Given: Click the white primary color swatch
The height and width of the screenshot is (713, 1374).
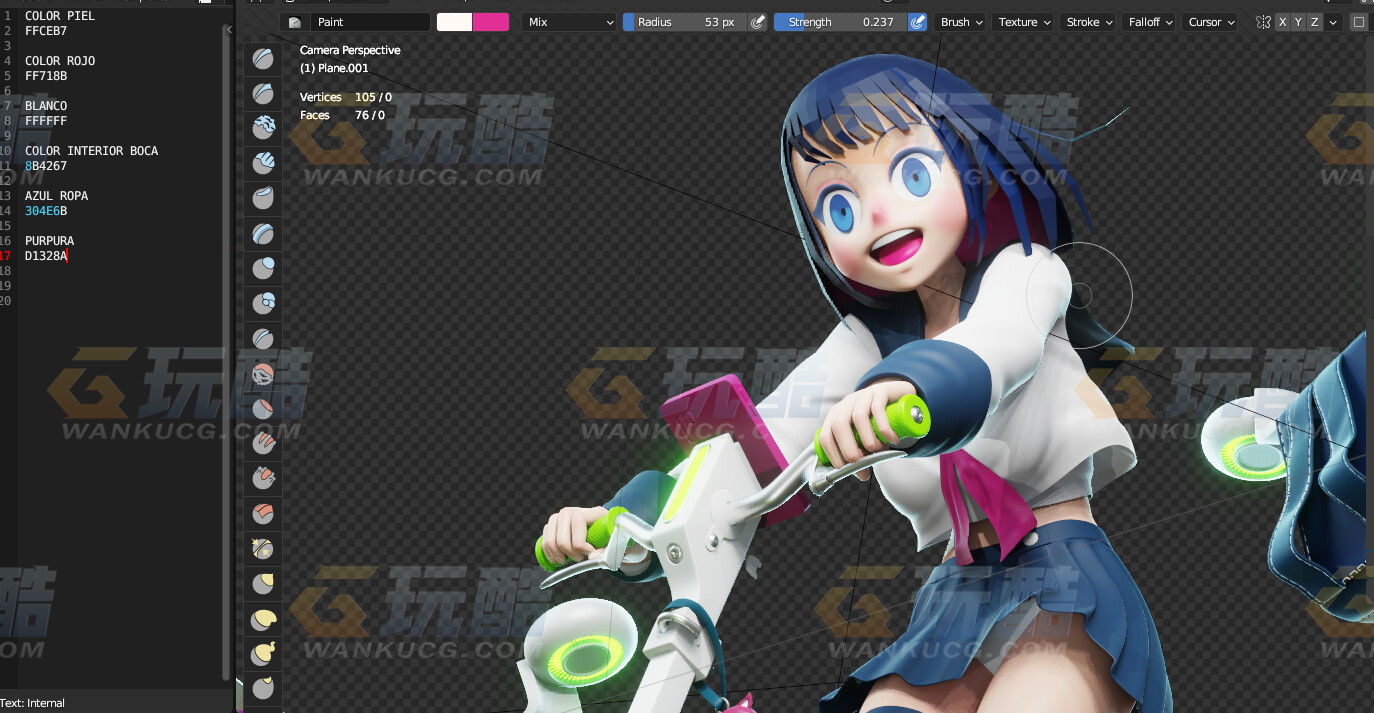Looking at the screenshot, I should [x=454, y=22].
